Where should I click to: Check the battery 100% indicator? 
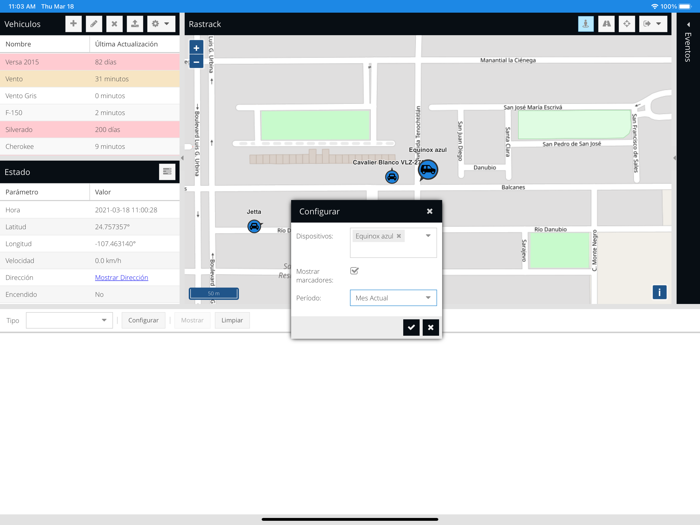(675, 6)
